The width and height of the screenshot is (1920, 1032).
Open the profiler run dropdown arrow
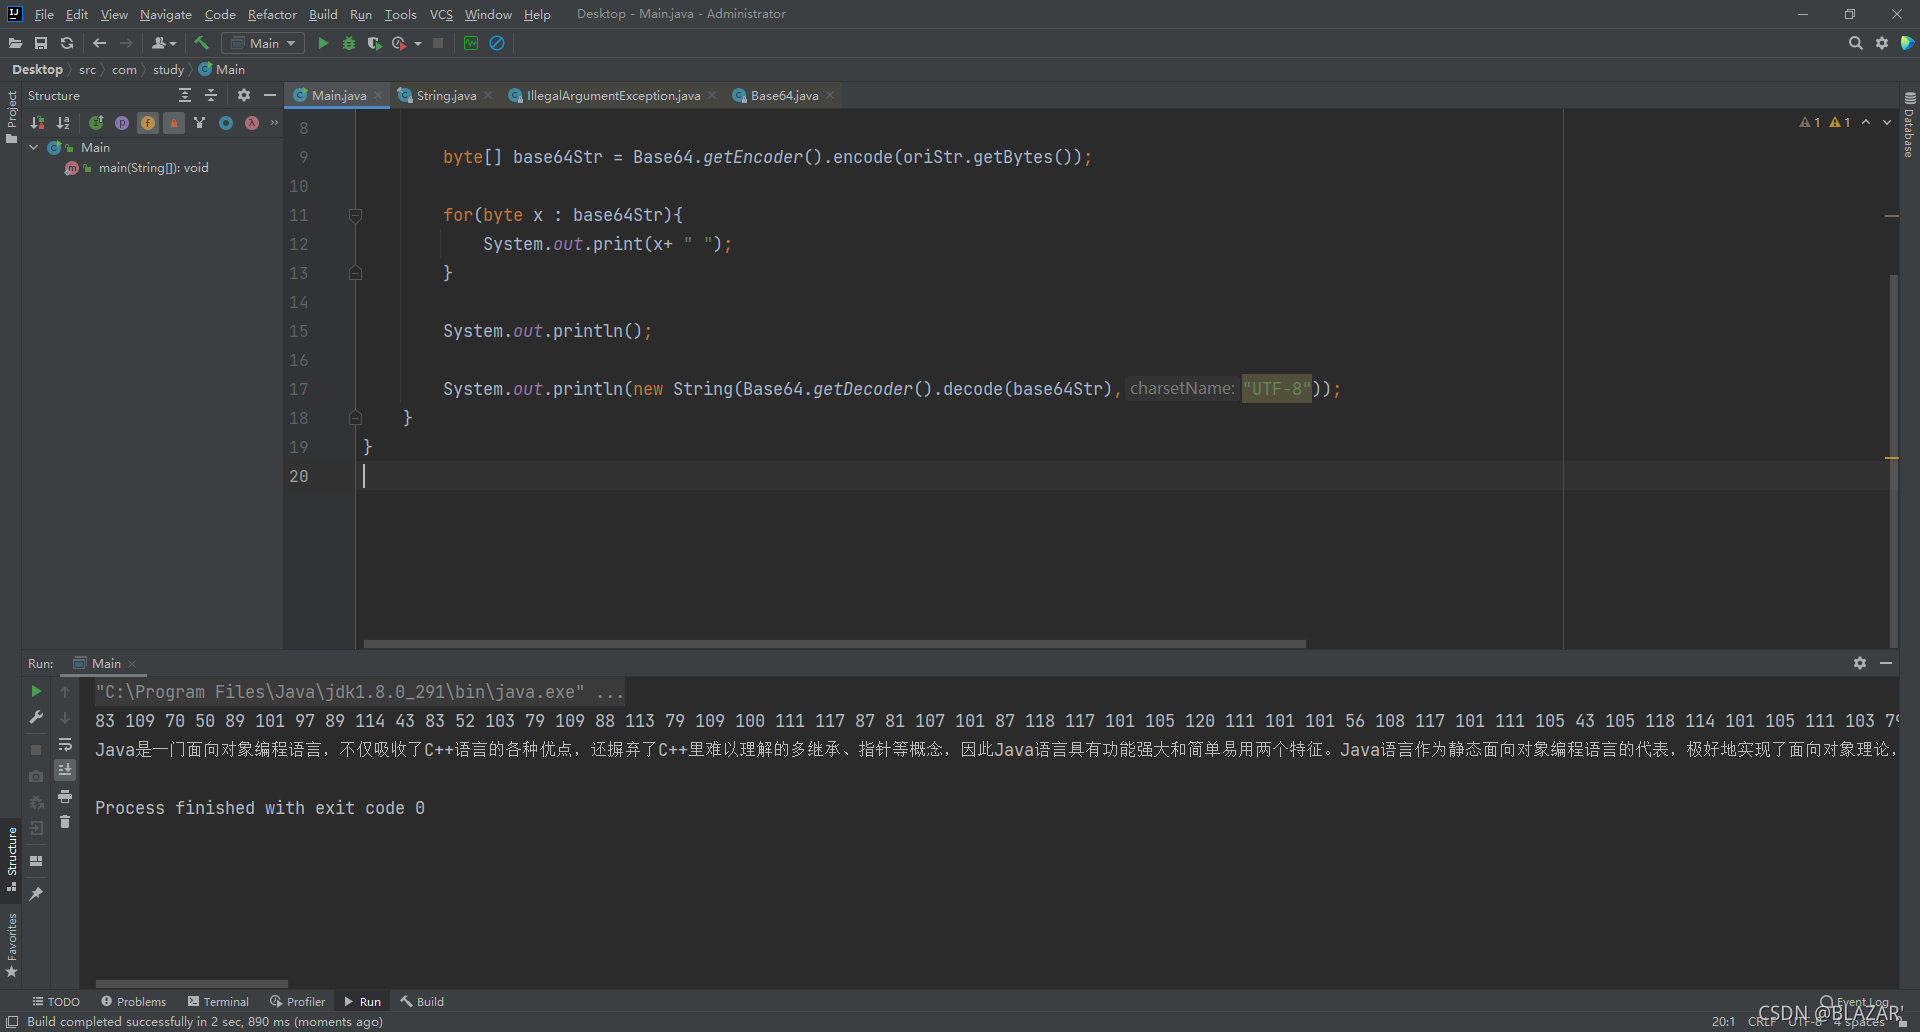coord(418,43)
